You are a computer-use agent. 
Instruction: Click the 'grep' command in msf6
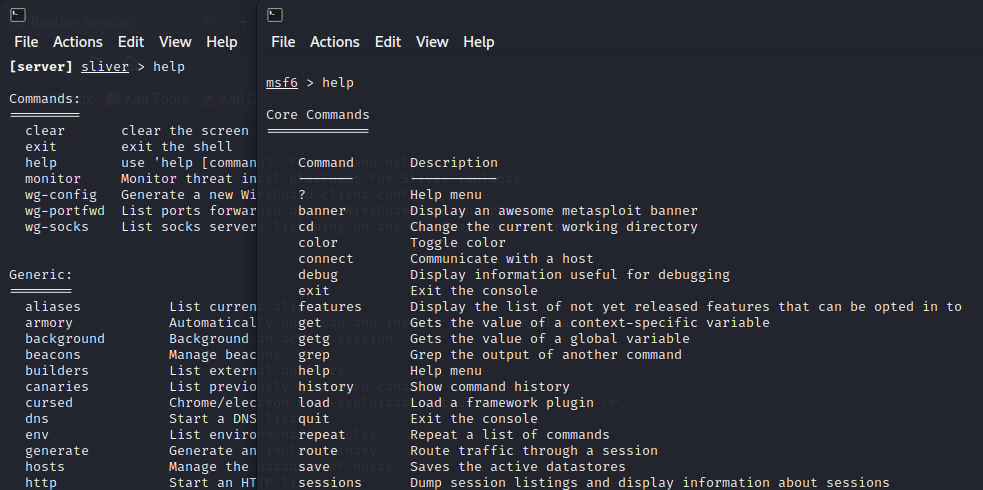pos(314,355)
